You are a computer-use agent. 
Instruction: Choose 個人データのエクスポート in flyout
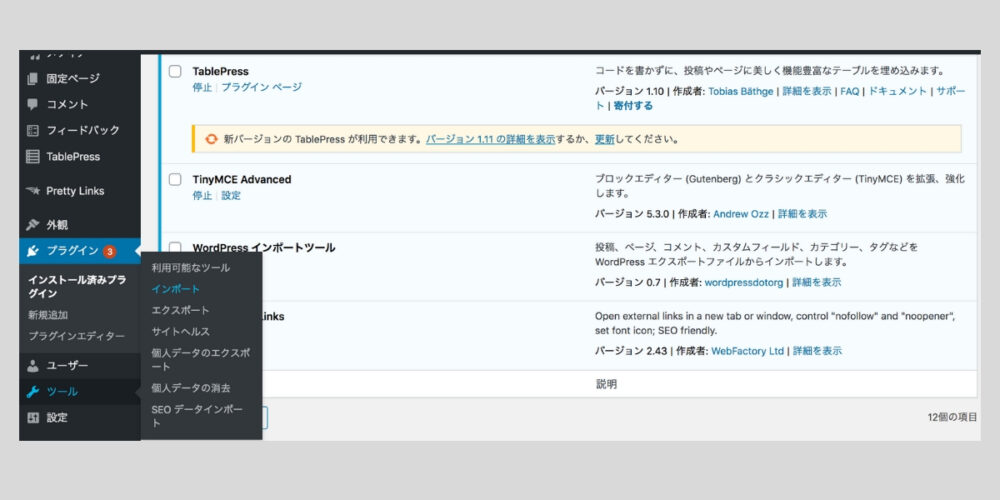(200, 360)
